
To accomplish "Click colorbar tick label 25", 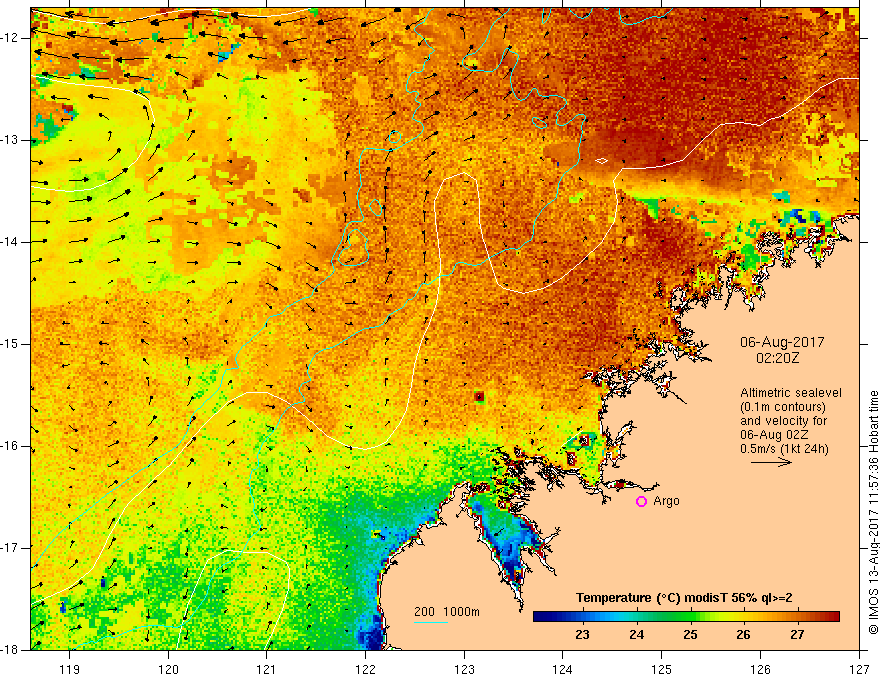I will [x=690, y=635].
